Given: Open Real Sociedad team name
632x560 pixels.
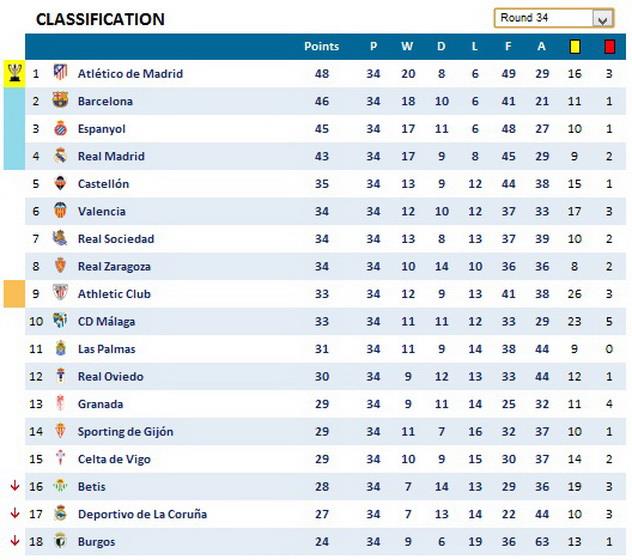Looking at the screenshot, I should click(116, 239).
